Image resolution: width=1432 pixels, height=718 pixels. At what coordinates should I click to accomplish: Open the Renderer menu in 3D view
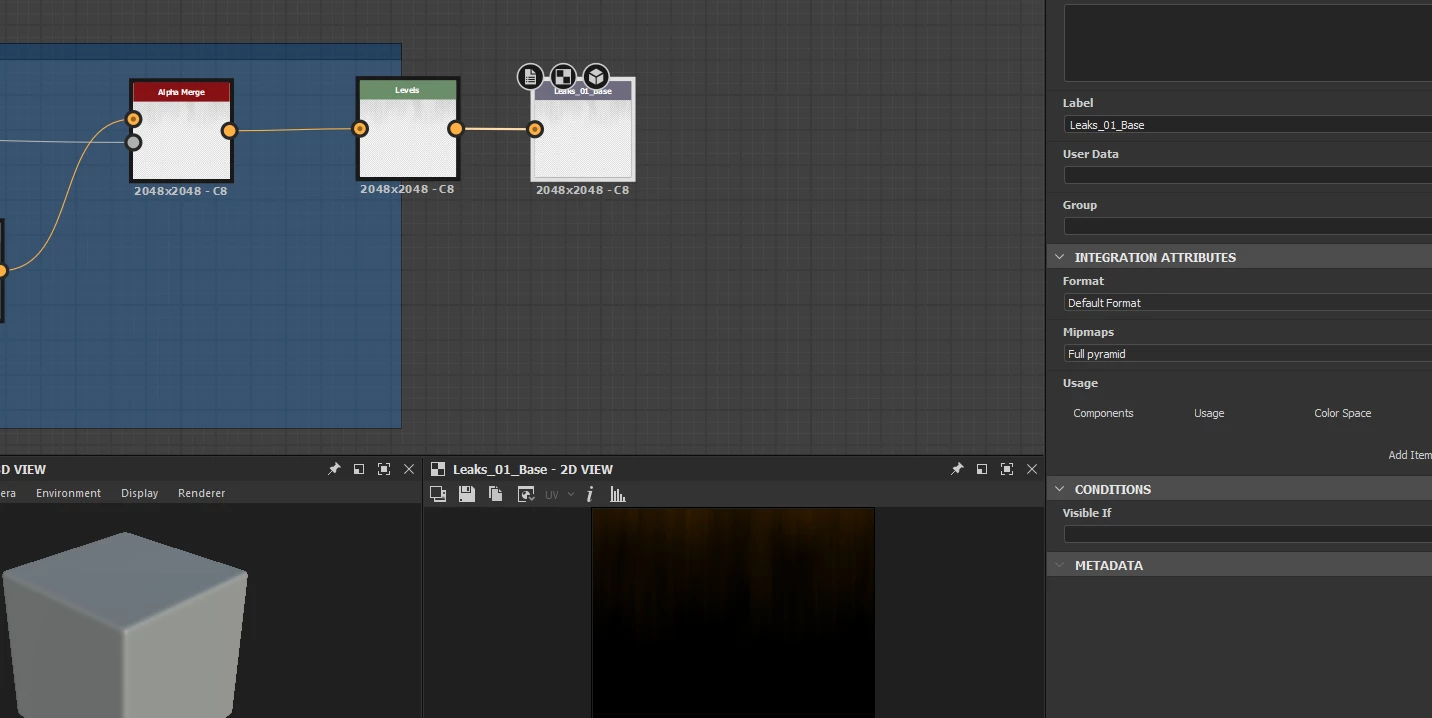point(201,493)
